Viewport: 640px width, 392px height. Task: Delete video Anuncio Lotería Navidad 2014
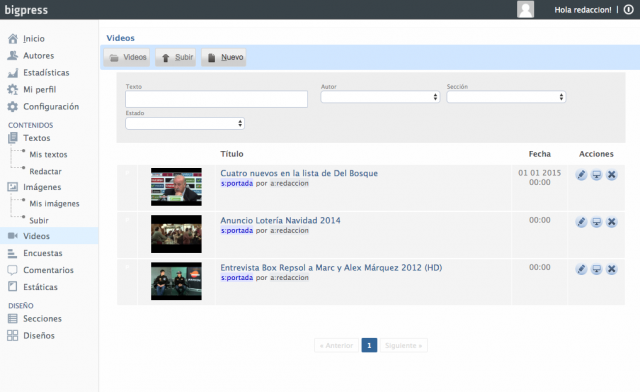tap(611, 222)
